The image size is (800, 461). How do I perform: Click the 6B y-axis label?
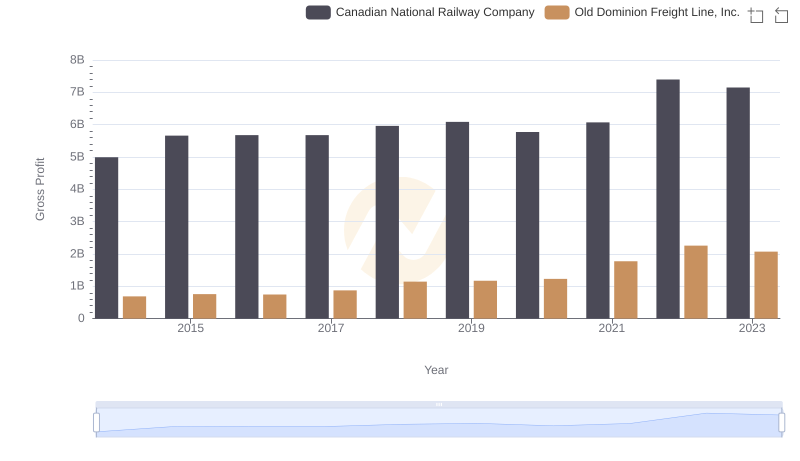pyautogui.click(x=78, y=124)
